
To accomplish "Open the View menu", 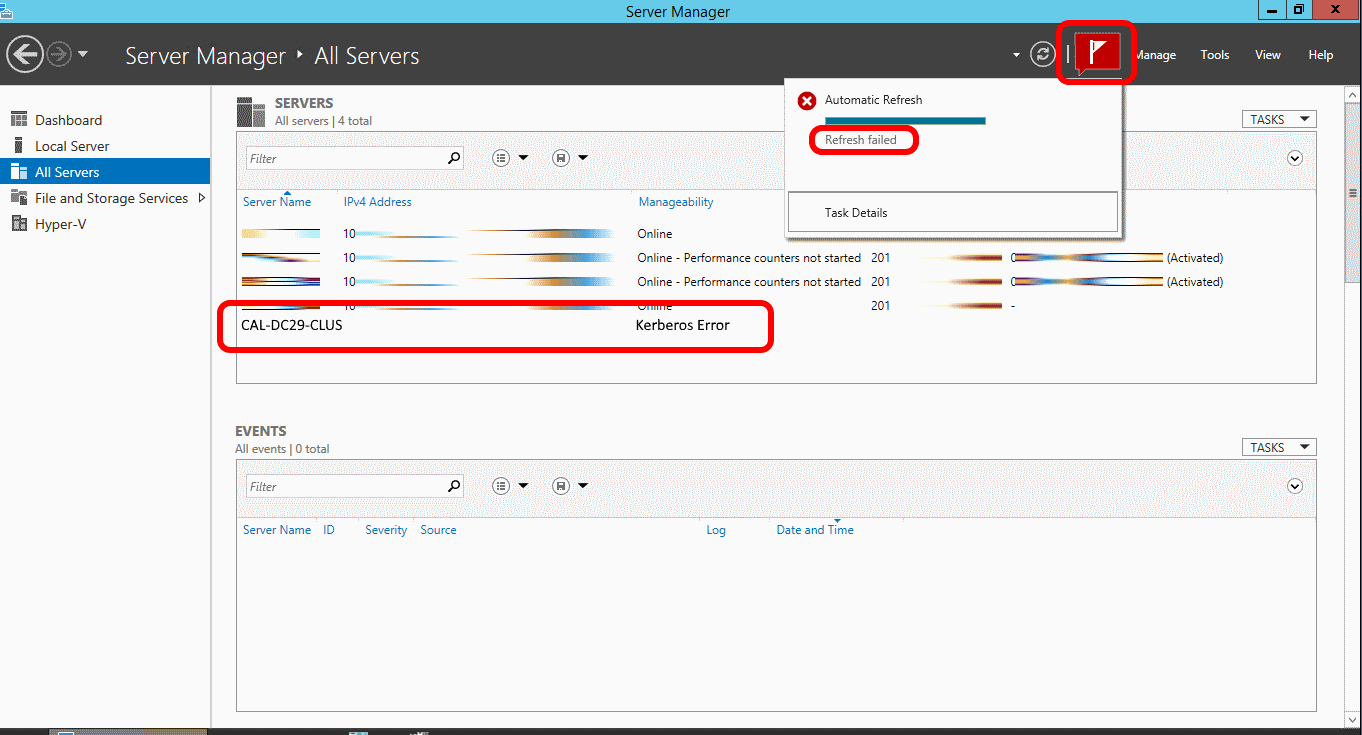I will 1267,55.
